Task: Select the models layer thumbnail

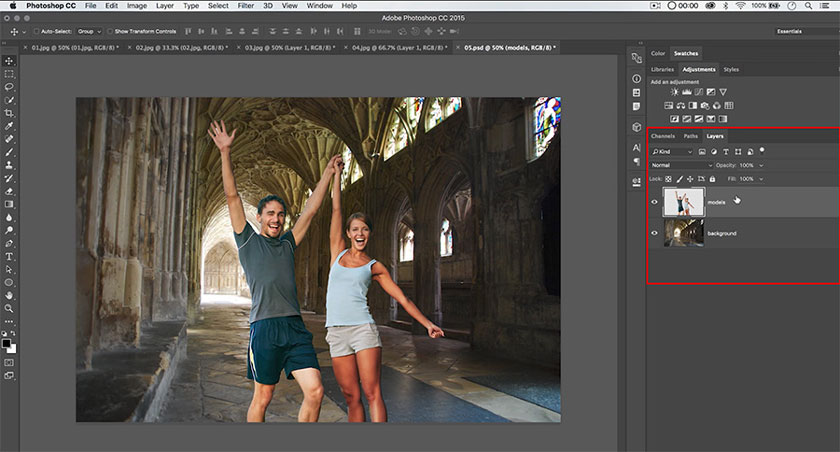Action: click(684, 202)
